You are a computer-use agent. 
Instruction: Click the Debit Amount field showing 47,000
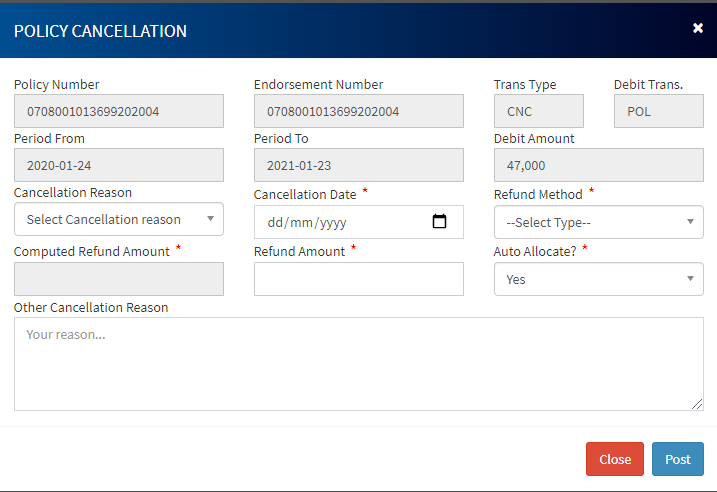click(x=598, y=165)
